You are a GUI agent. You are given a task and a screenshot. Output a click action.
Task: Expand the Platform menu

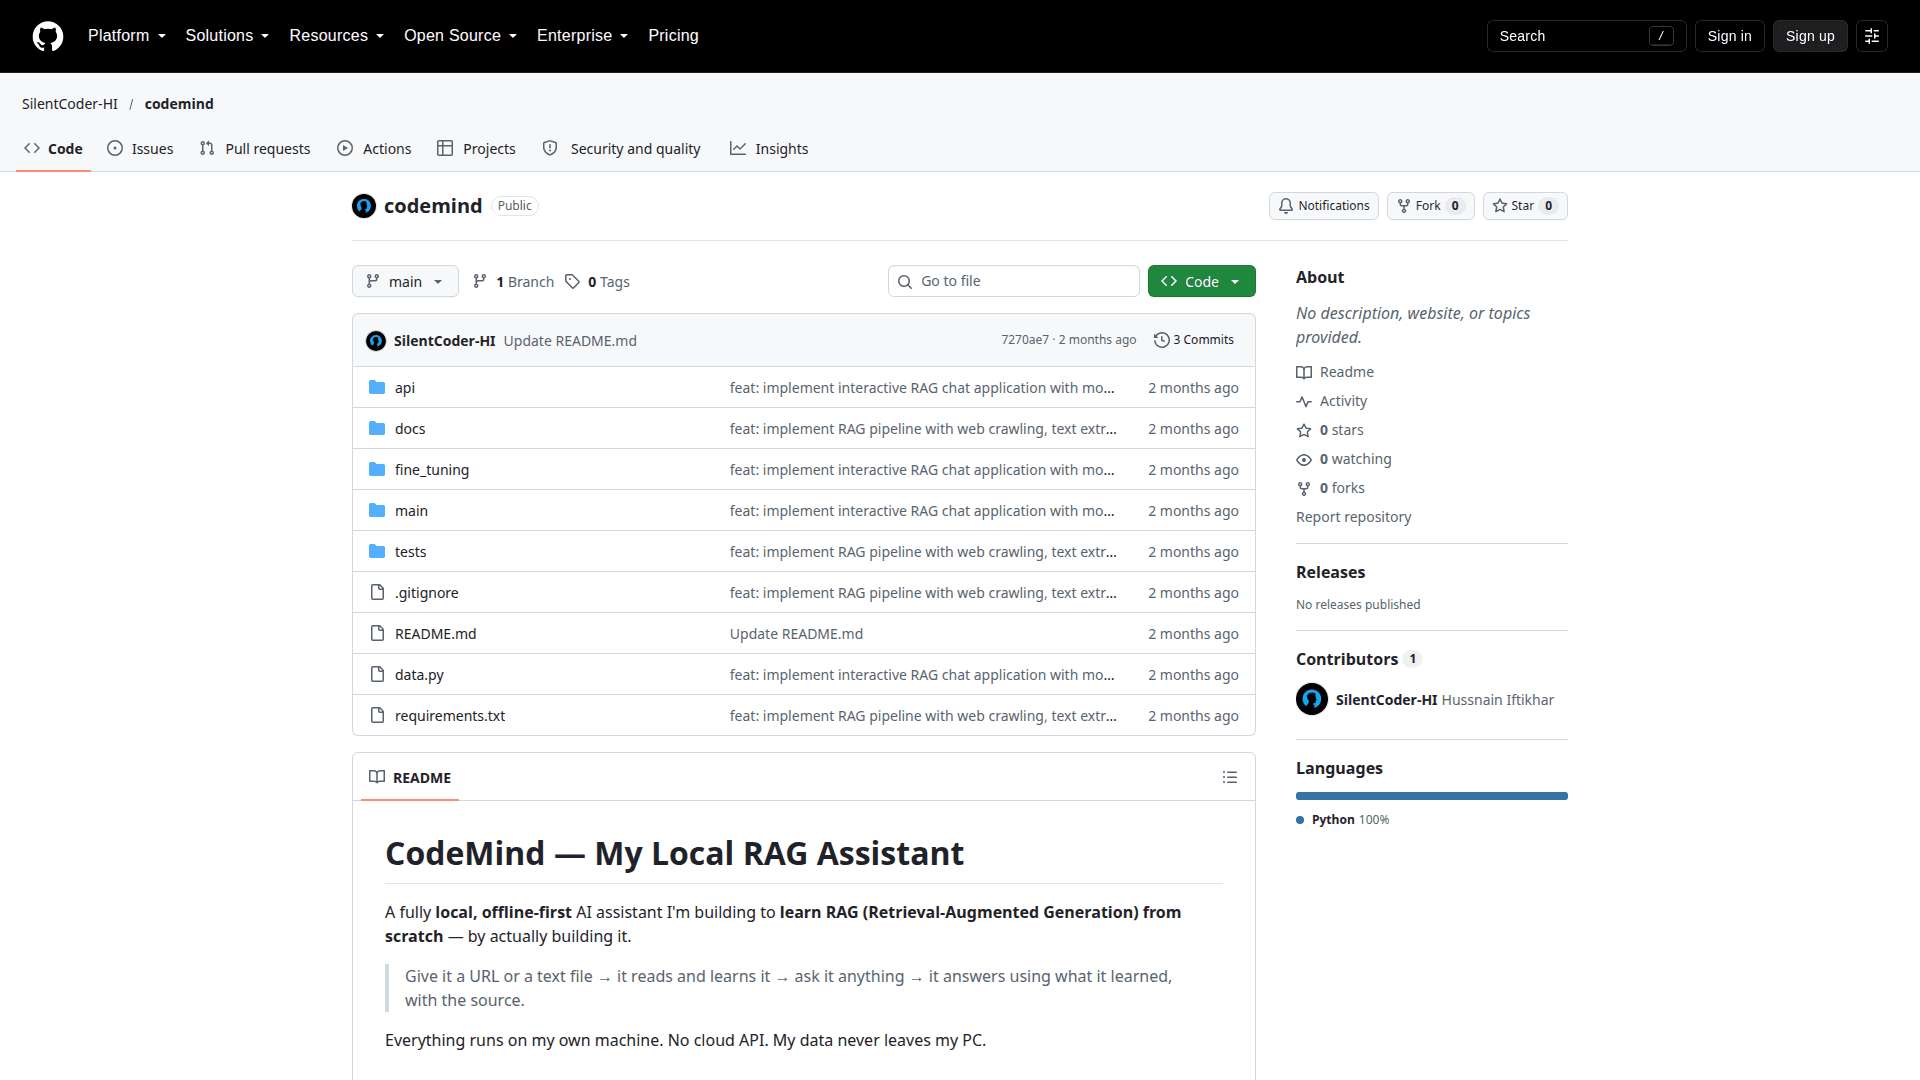(x=127, y=36)
